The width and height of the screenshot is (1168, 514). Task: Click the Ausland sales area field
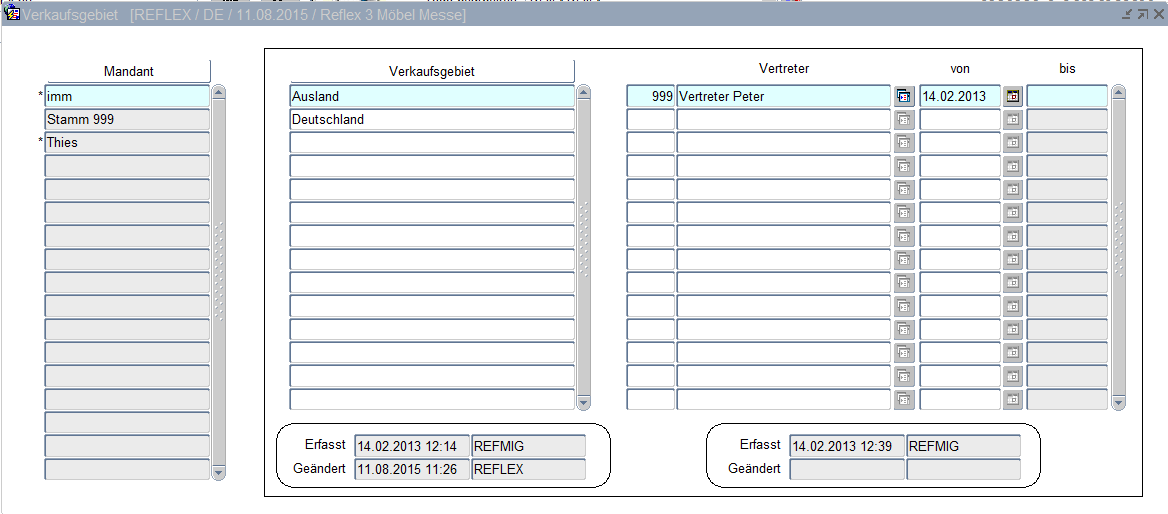[x=431, y=96]
